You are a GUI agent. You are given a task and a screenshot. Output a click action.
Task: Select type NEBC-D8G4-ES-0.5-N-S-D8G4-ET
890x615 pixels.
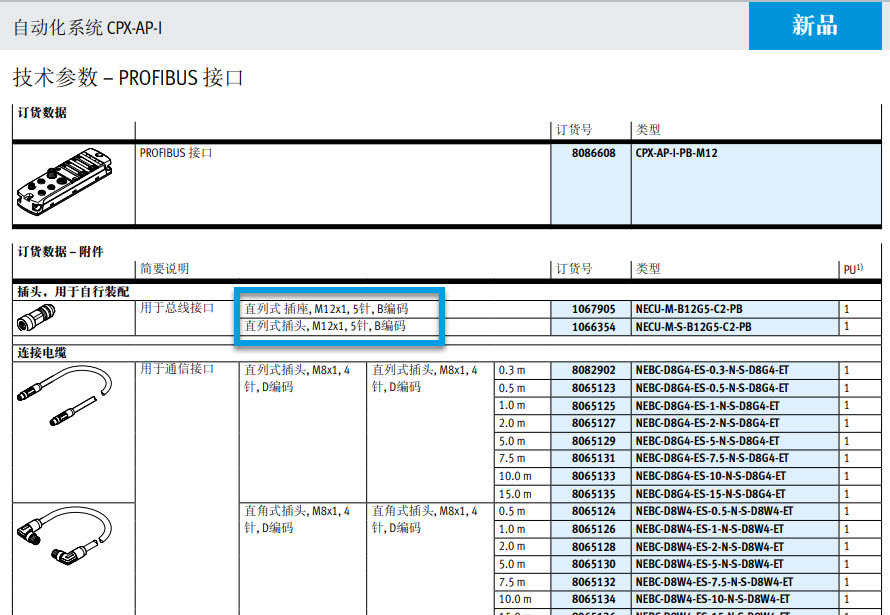pyautogui.click(x=712, y=388)
